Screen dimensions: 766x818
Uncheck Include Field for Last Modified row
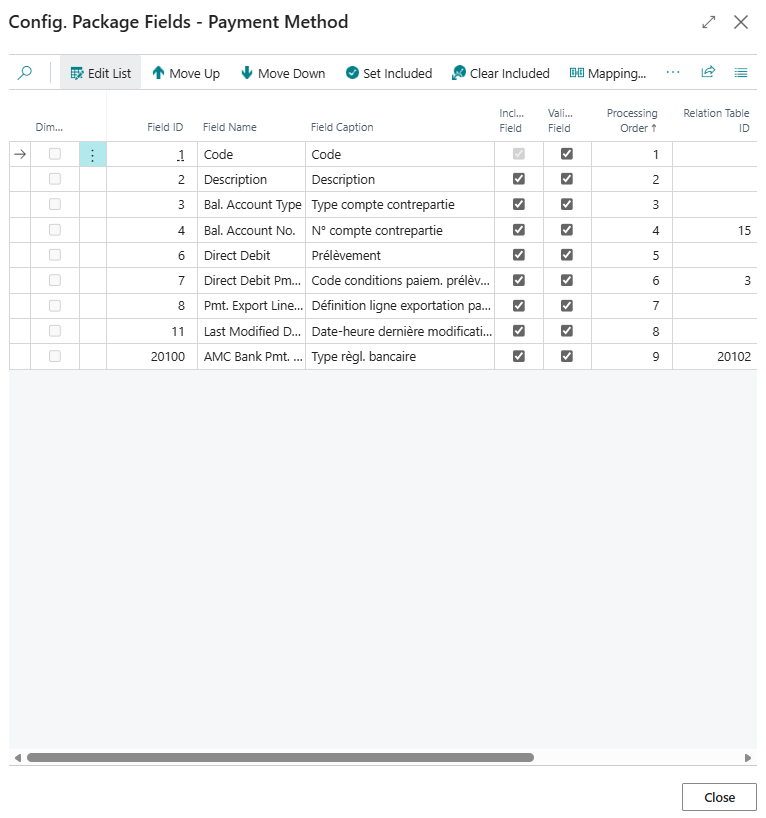[519, 331]
